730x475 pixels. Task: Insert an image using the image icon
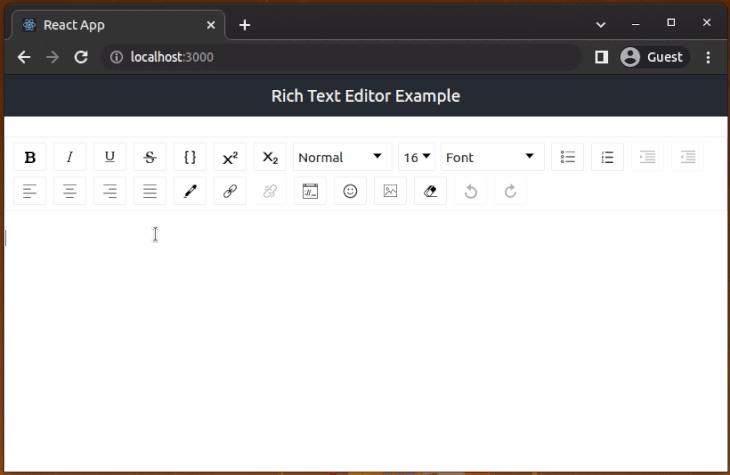click(x=390, y=191)
